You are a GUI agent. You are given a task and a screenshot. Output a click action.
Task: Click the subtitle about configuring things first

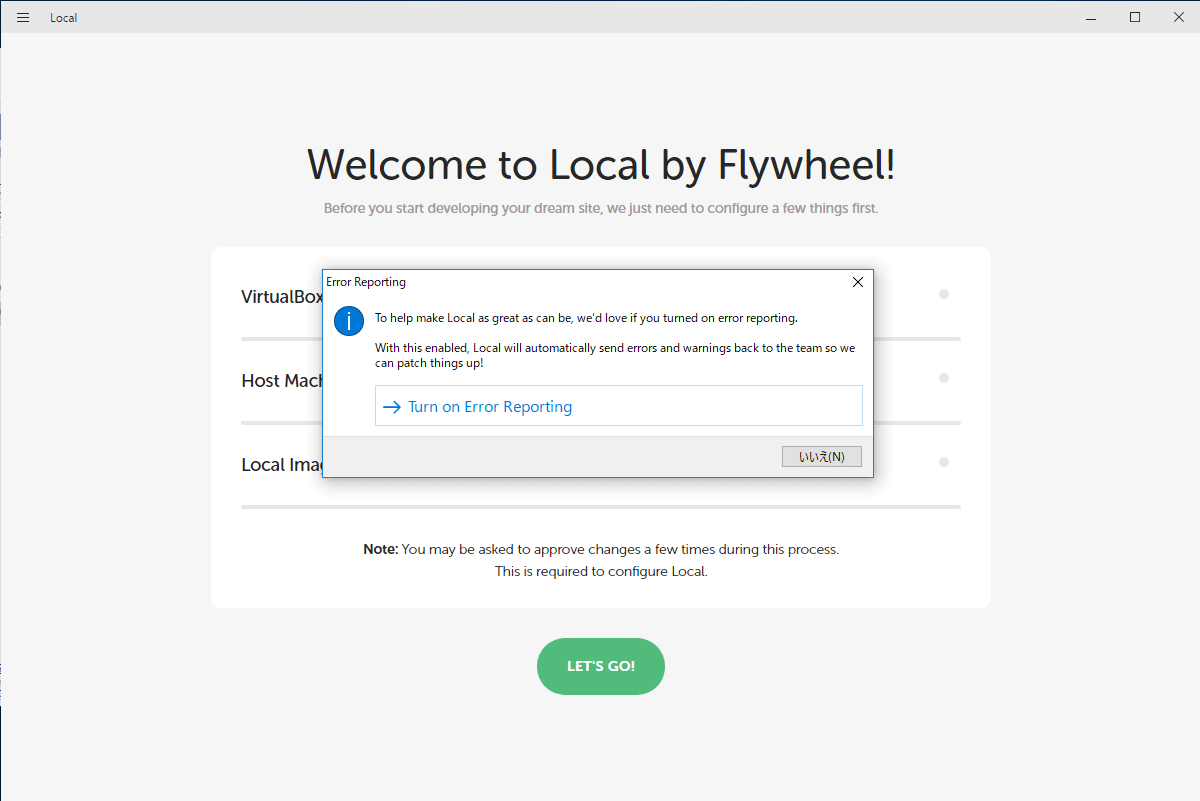coord(601,209)
